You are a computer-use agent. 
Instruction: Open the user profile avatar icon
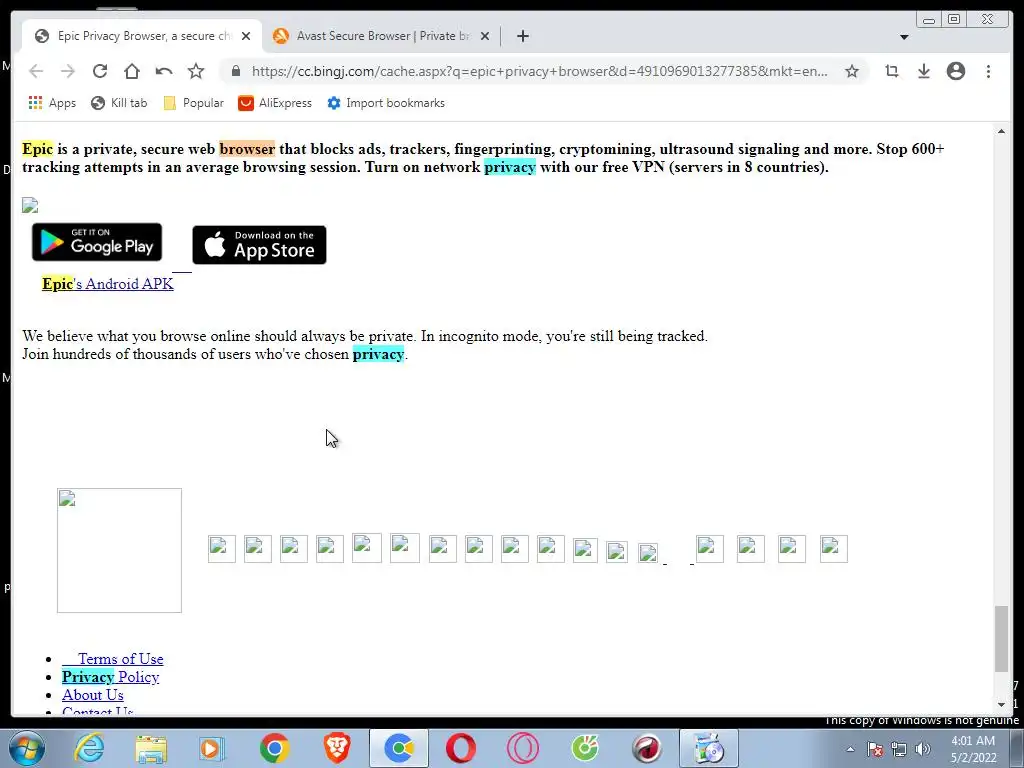coord(956,71)
